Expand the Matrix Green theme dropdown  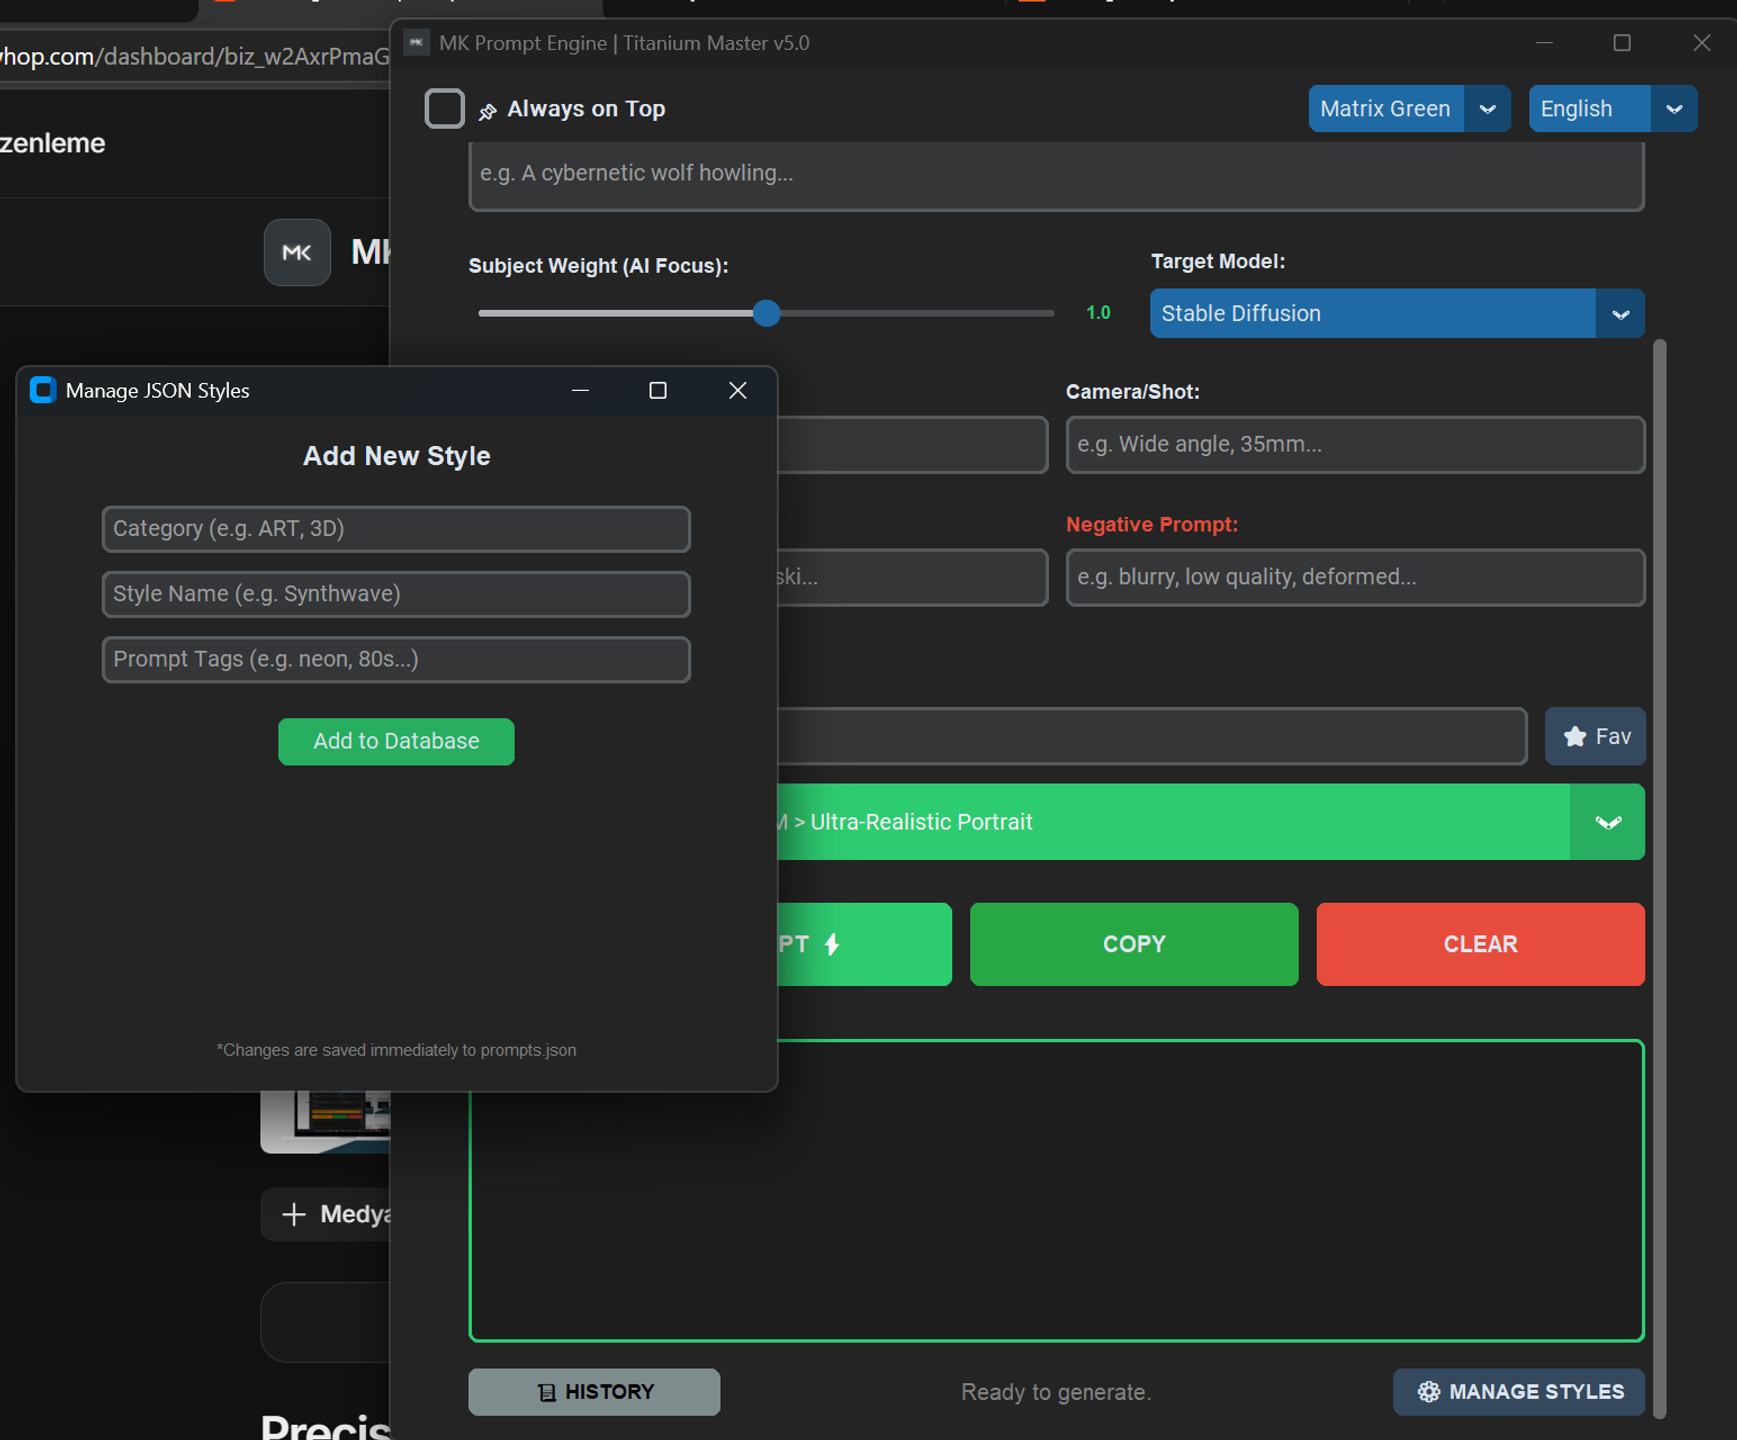click(x=1487, y=109)
